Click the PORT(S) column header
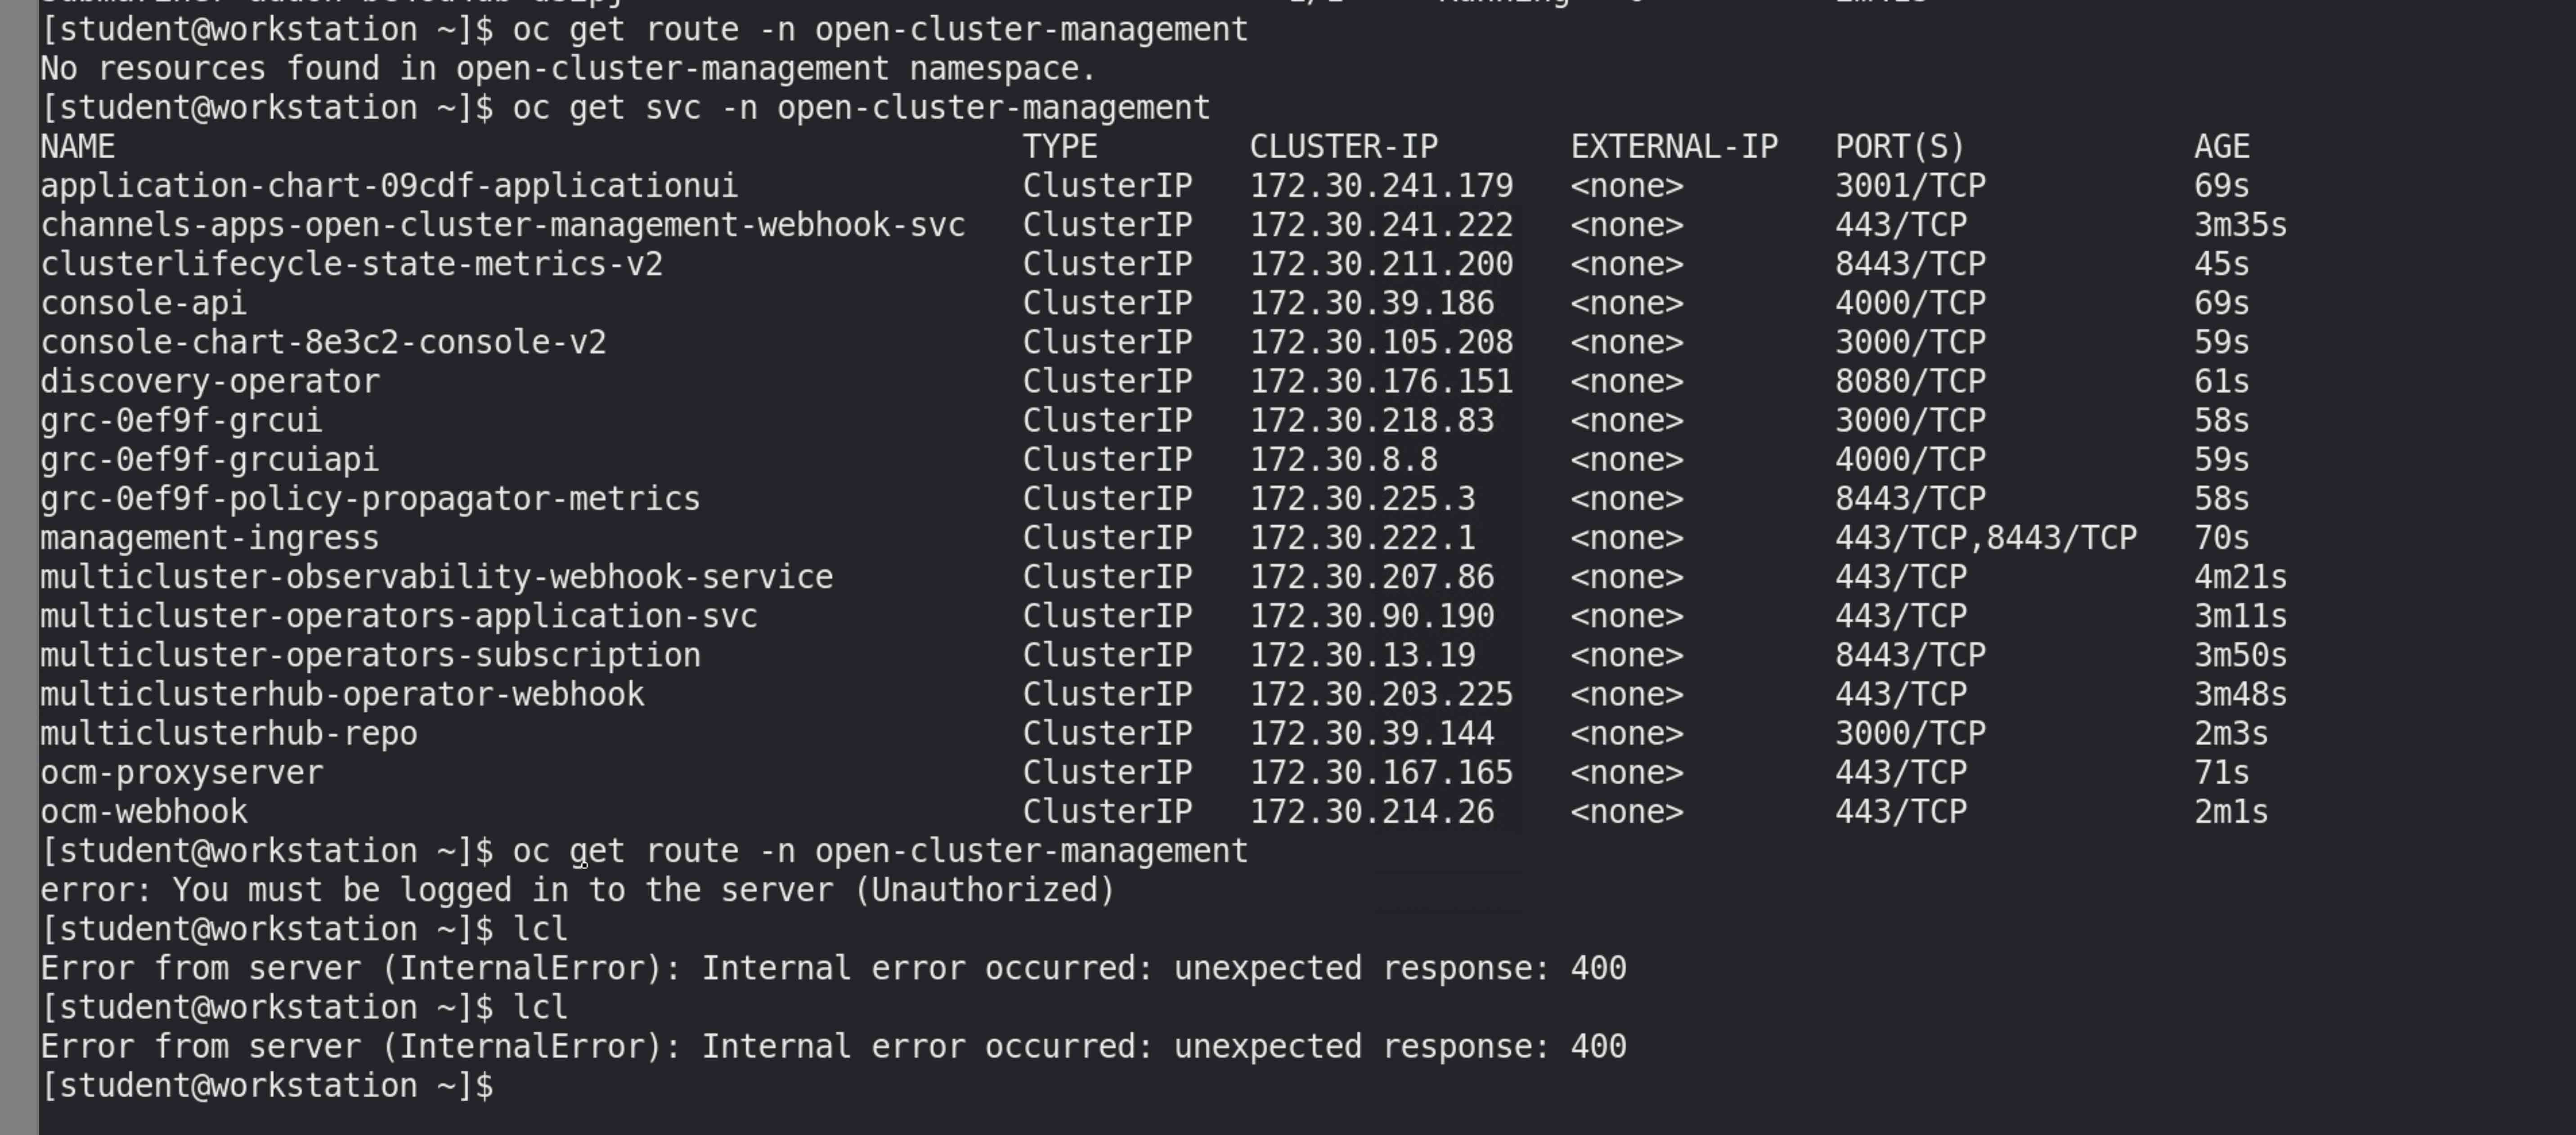2576x1135 pixels. tap(1899, 147)
